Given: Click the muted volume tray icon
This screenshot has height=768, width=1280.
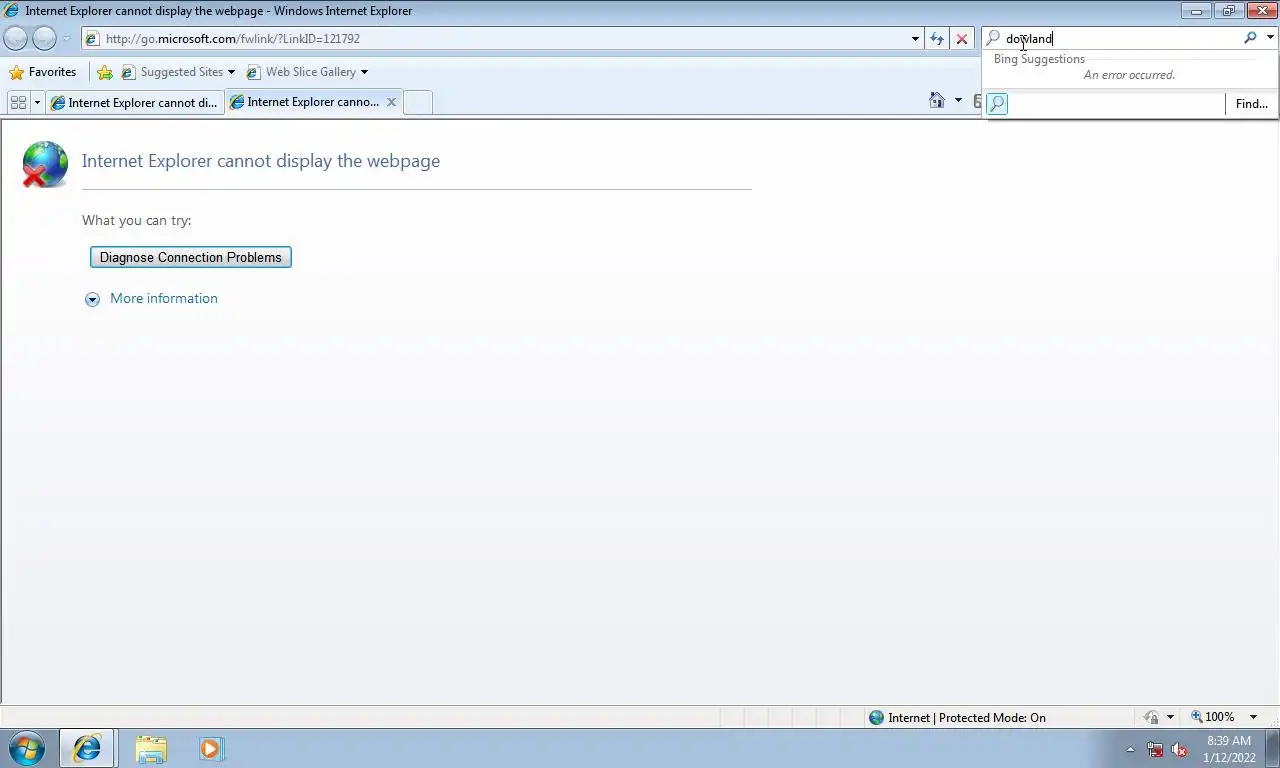Looking at the screenshot, I should click(1179, 749).
